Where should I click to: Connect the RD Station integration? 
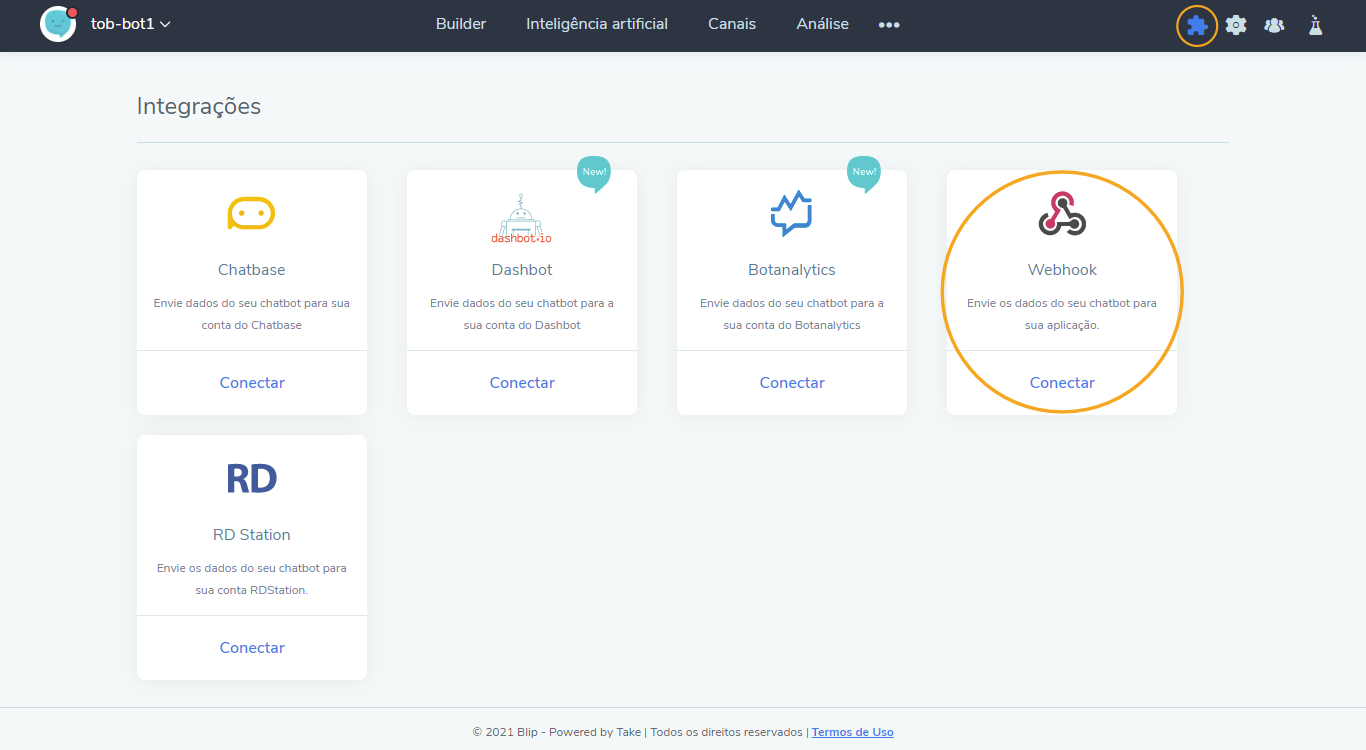pos(252,648)
